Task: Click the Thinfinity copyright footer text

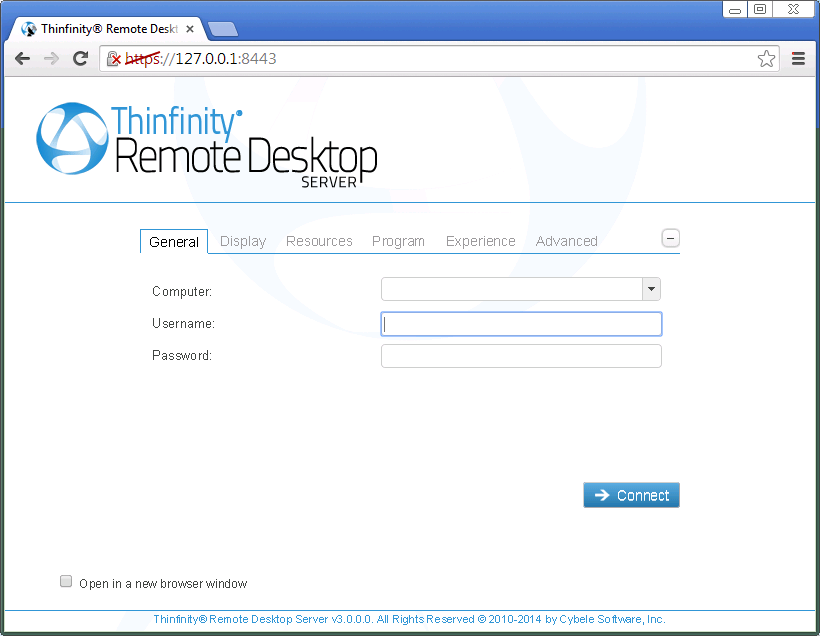Action: coord(409,619)
